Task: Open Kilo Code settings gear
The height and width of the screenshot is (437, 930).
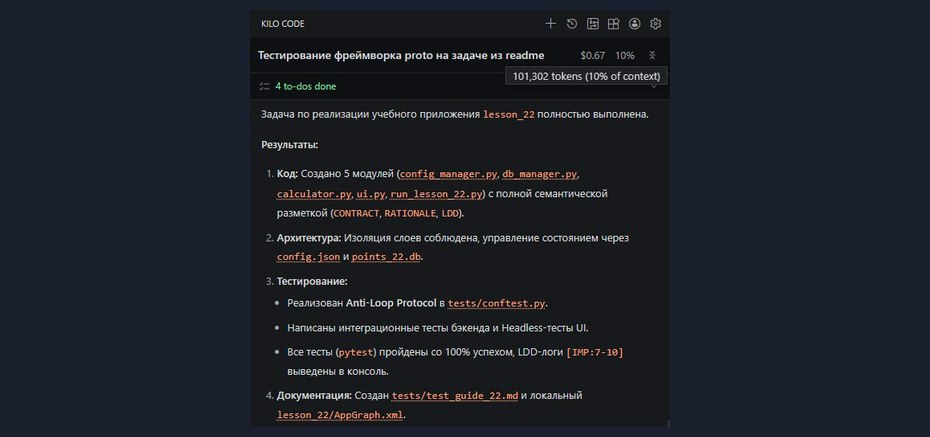Action: (x=655, y=24)
